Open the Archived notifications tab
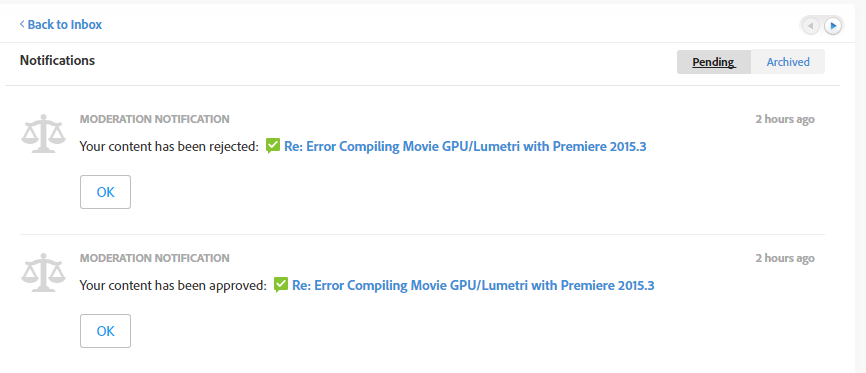Screen dimensions: 866x373 [788, 62]
